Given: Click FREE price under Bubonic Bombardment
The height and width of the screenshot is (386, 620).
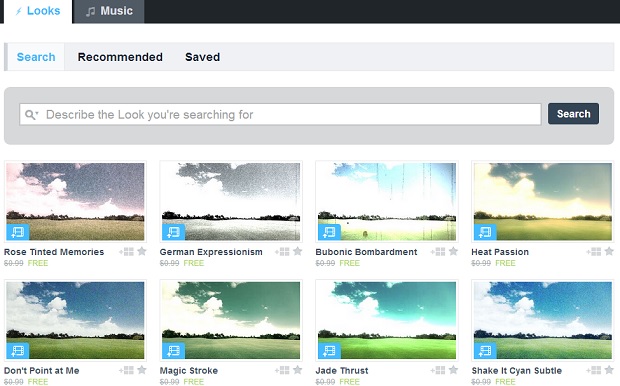Looking at the screenshot, I should pyautogui.click(x=350, y=263).
